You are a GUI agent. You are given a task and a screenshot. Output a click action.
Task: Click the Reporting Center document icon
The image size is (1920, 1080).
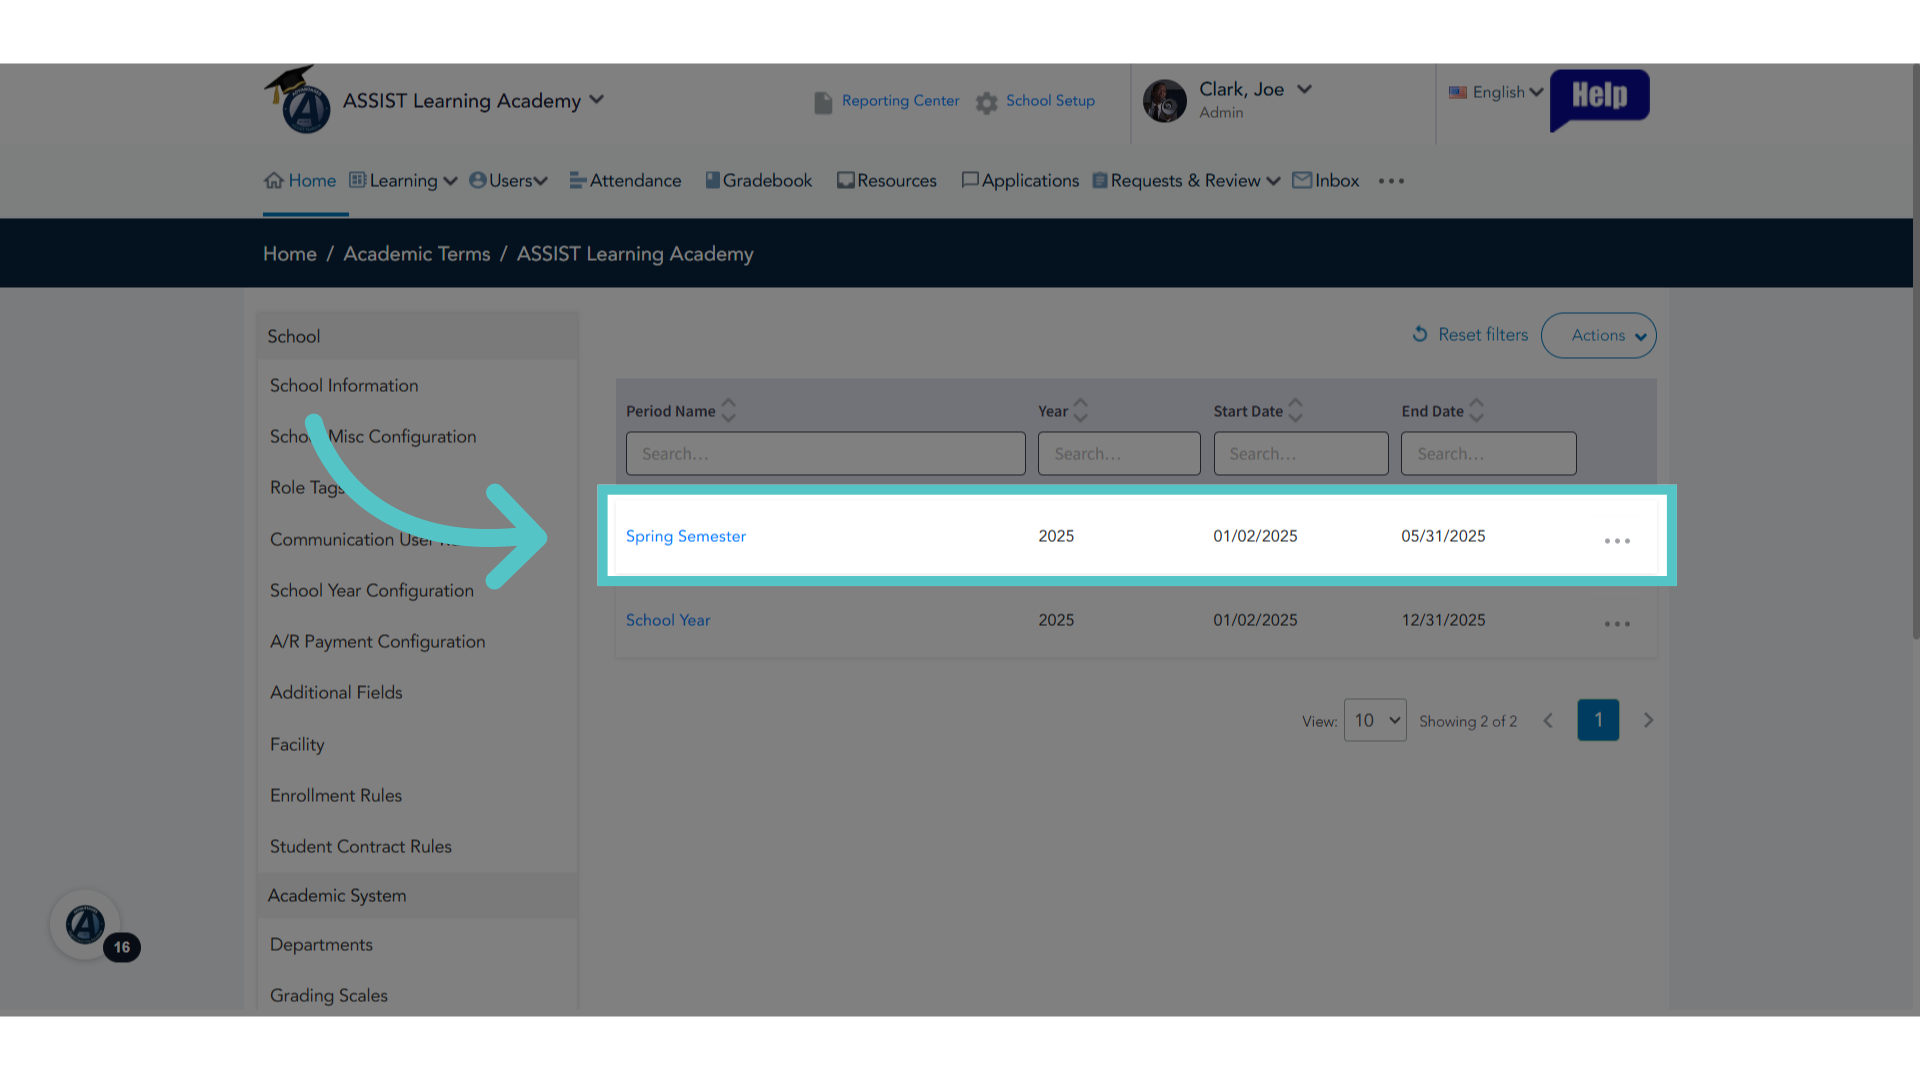tap(823, 102)
